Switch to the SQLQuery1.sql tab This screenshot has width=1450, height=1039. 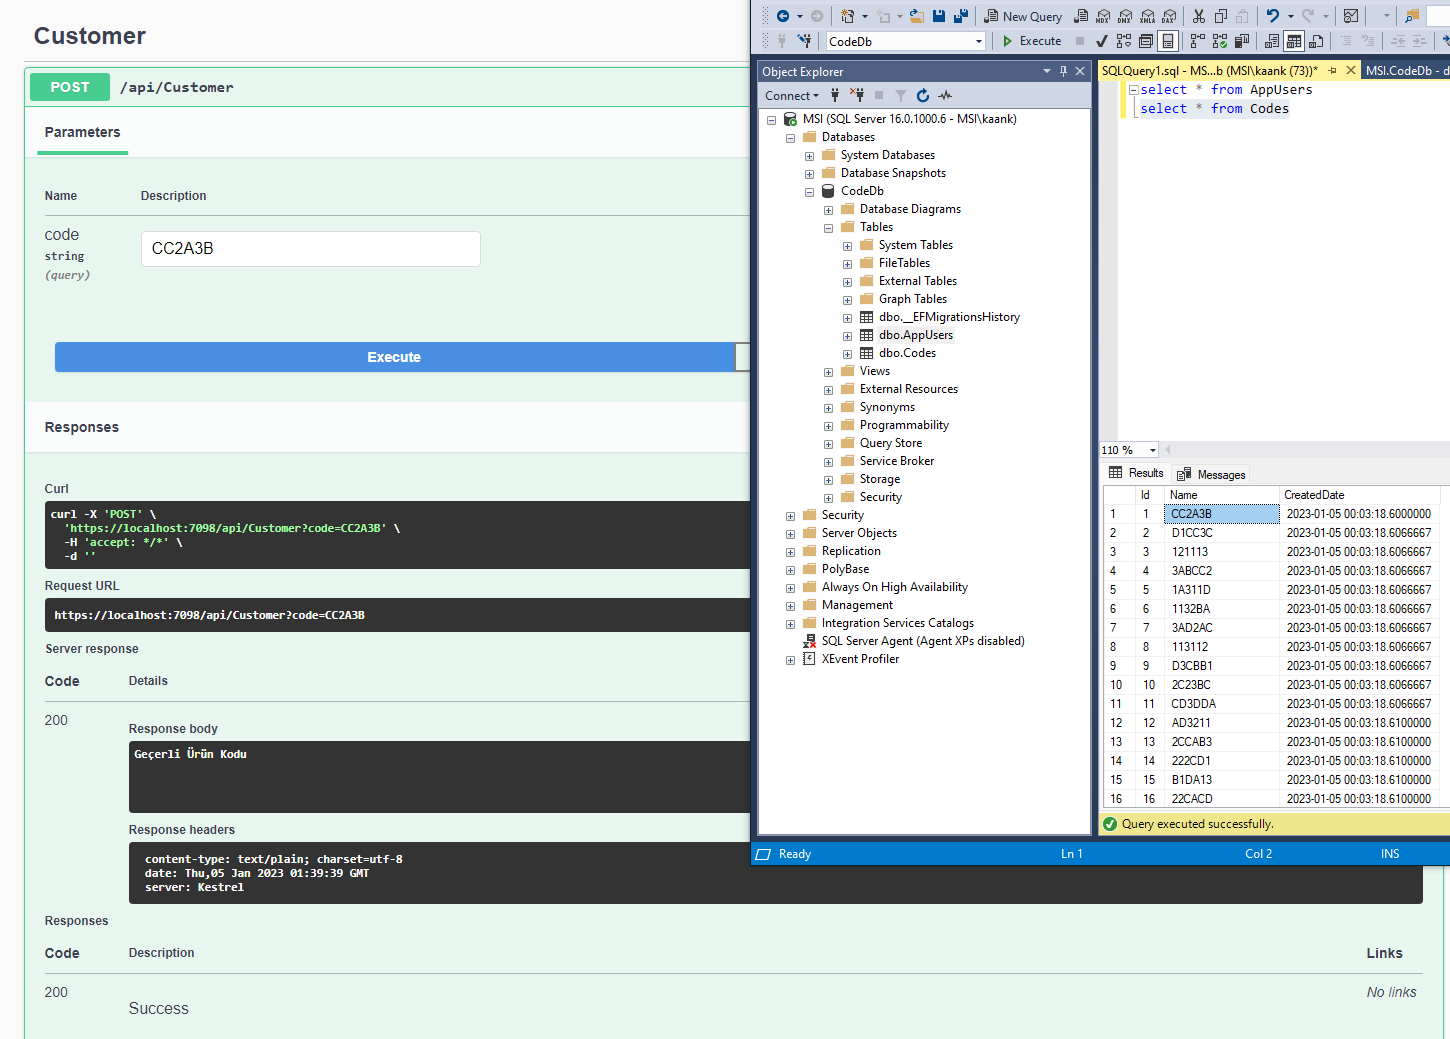point(1209,71)
